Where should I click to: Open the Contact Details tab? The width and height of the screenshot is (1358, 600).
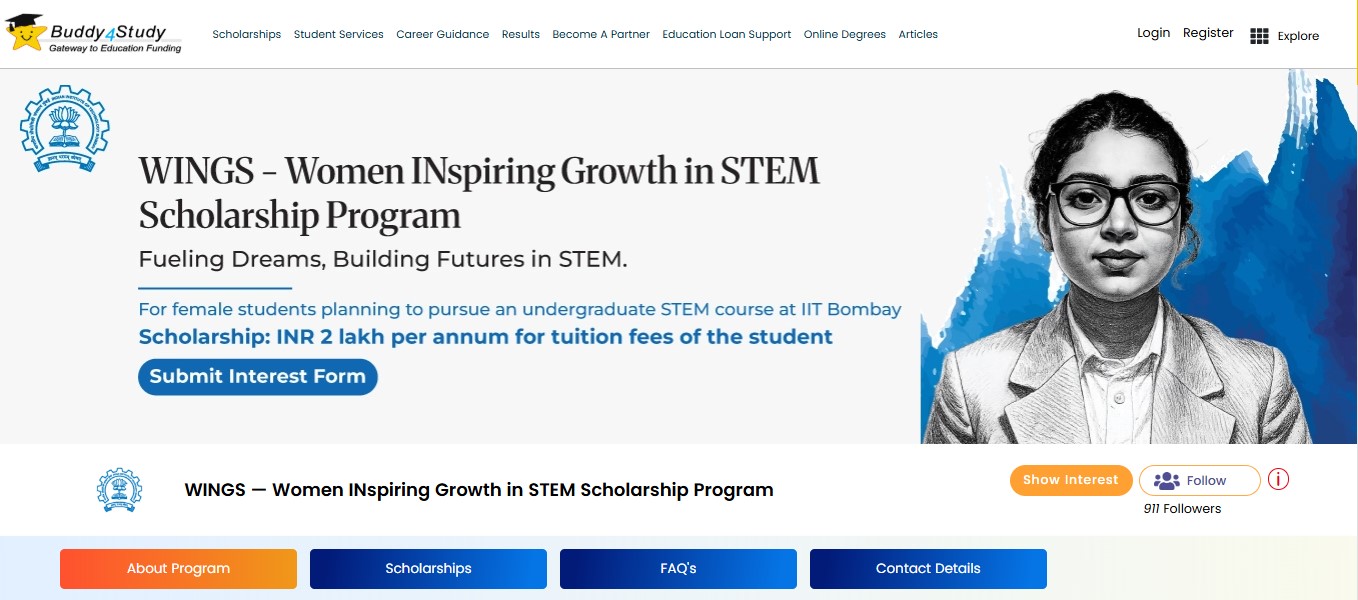pos(928,568)
